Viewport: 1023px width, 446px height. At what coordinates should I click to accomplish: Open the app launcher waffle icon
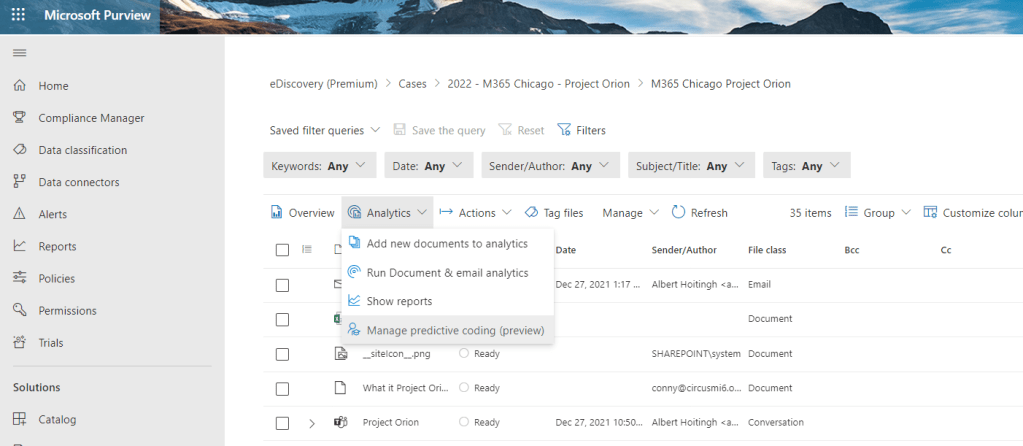click(x=18, y=17)
